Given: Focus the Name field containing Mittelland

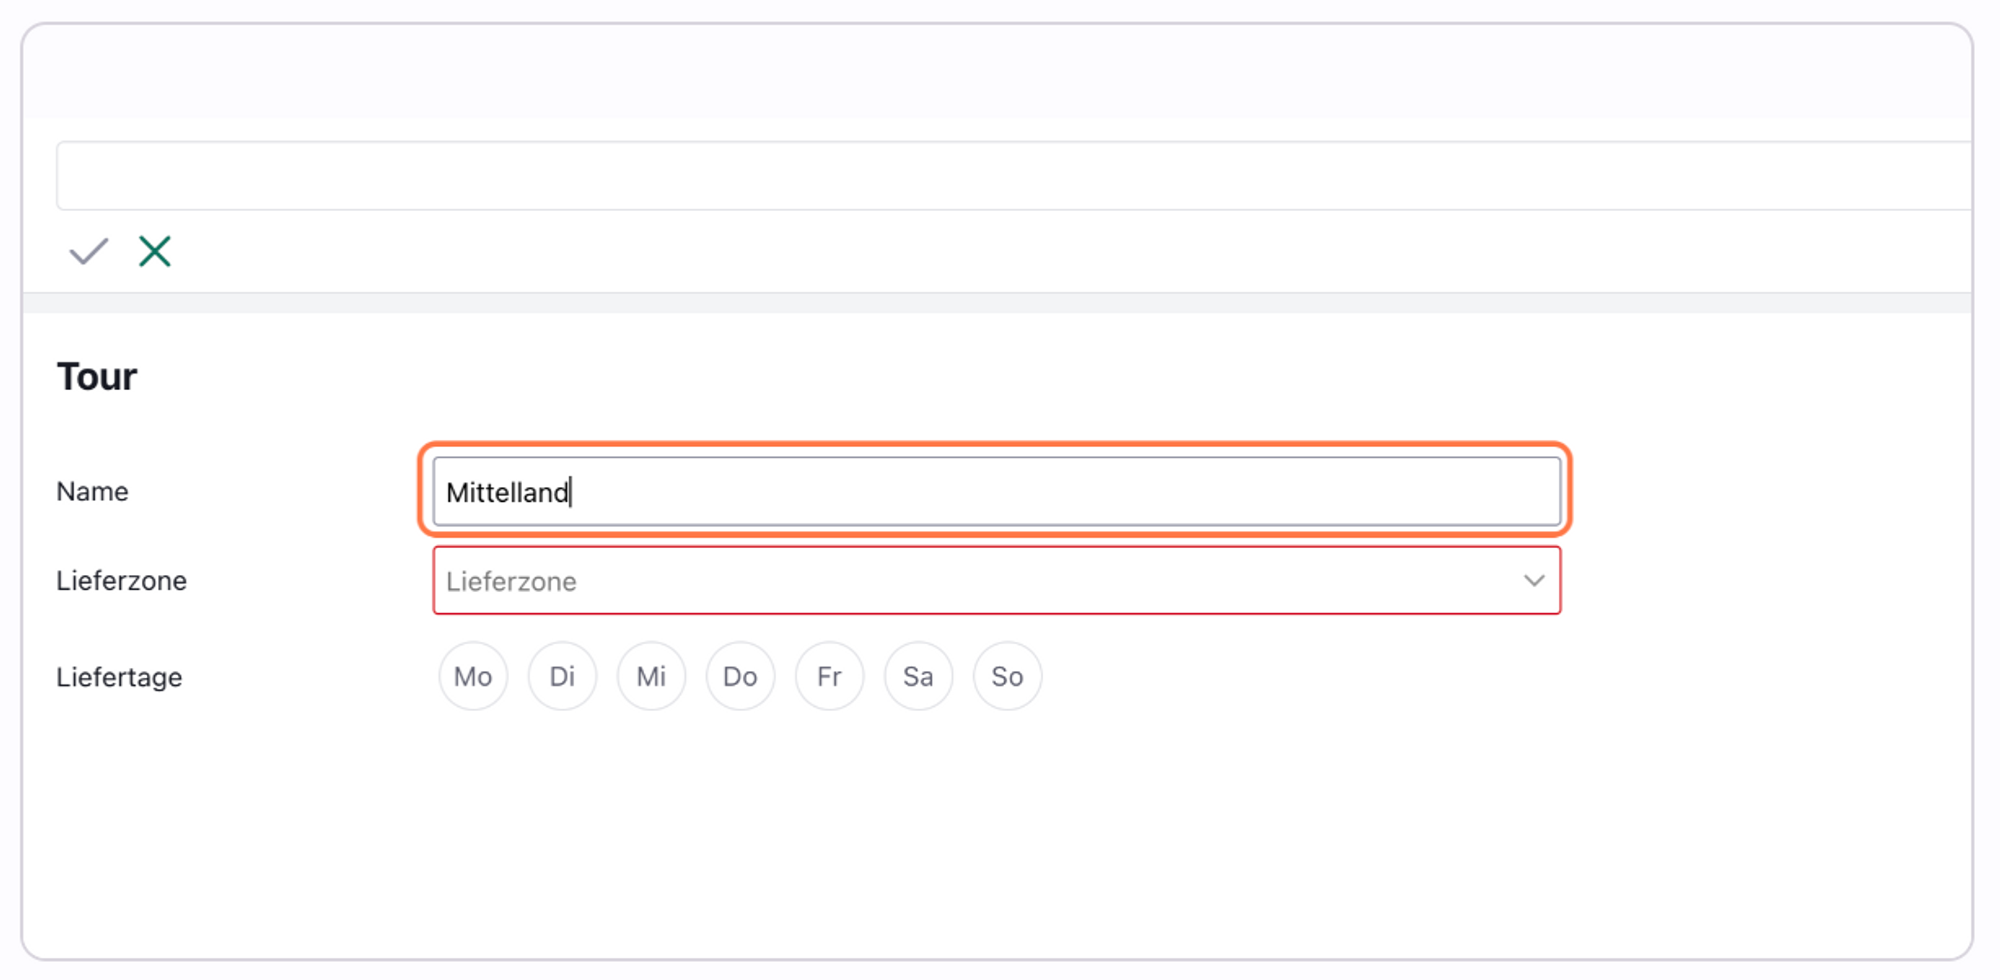Looking at the screenshot, I should (x=996, y=492).
